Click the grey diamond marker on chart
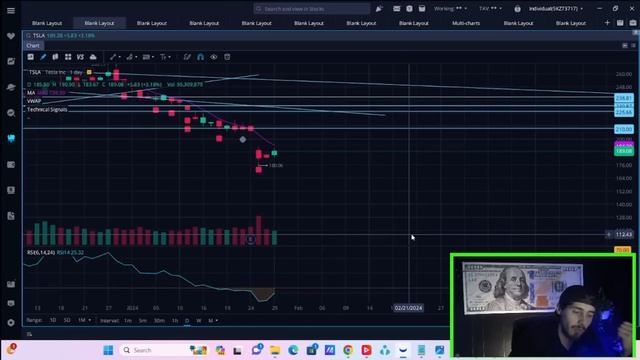This screenshot has width=640, height=360. pos(242,140)
